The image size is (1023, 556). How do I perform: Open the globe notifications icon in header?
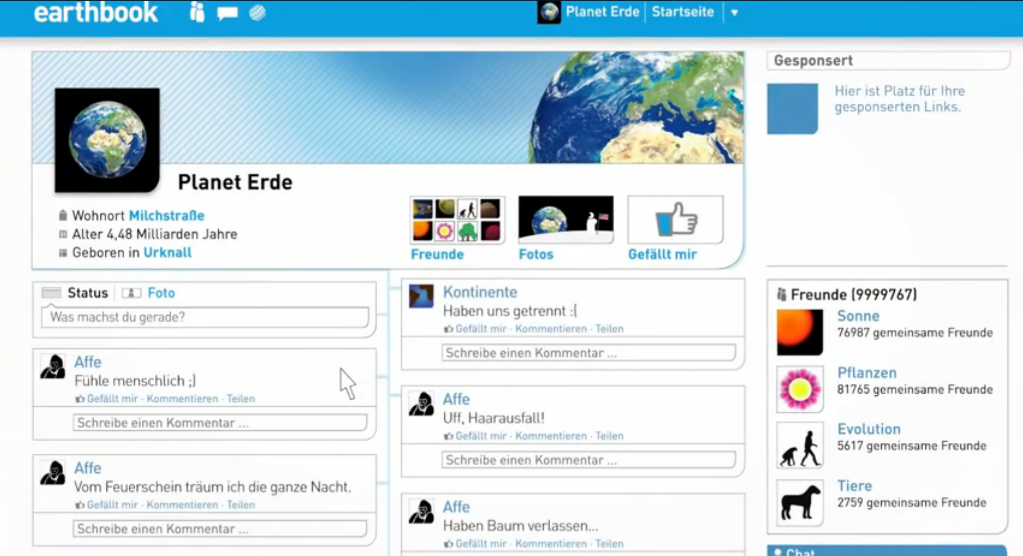coord(257,12)
